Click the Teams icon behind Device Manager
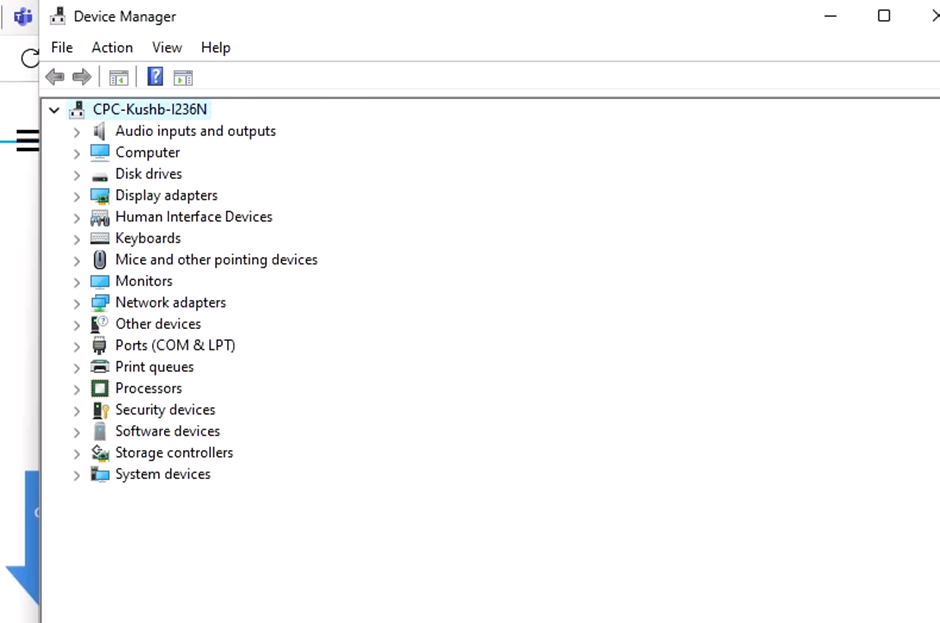The width and height of the screenshot is (940, 623). pyautogui.click(x=23, y=16)
